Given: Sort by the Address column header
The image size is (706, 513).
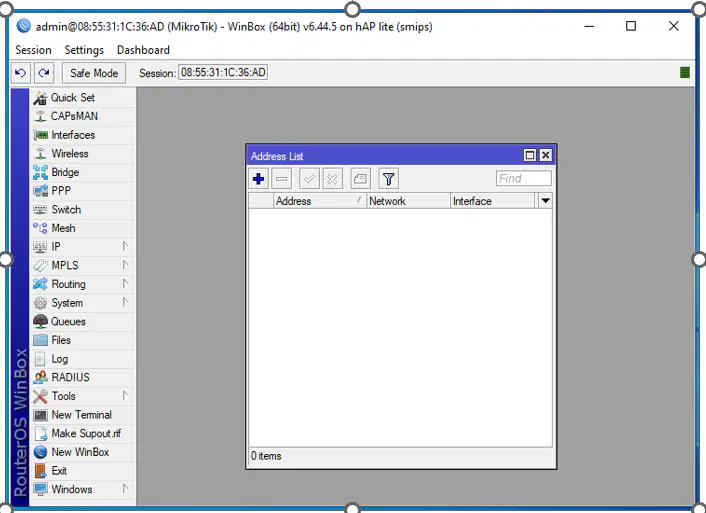Looking at the screenshot, I should point(320,201).
